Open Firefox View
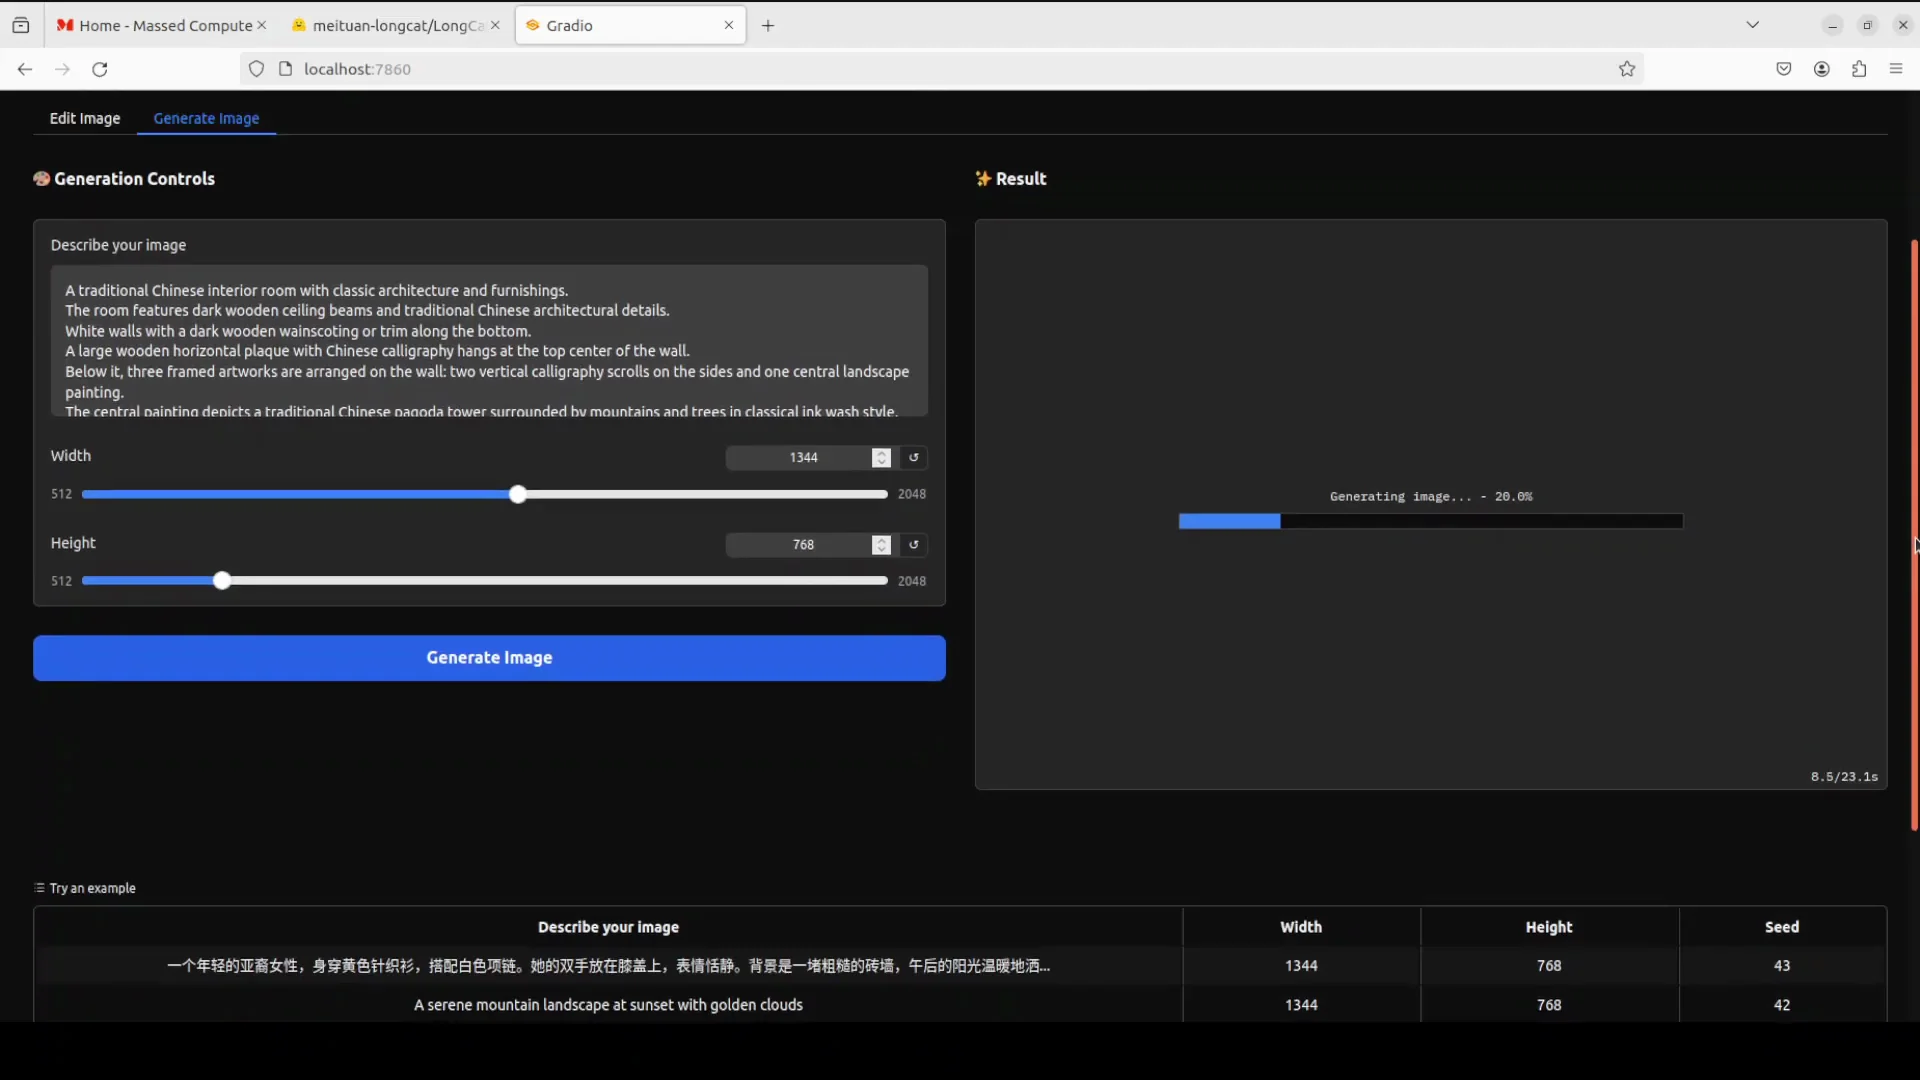Screen dimensions: 1920x1080 coord(21,25)
